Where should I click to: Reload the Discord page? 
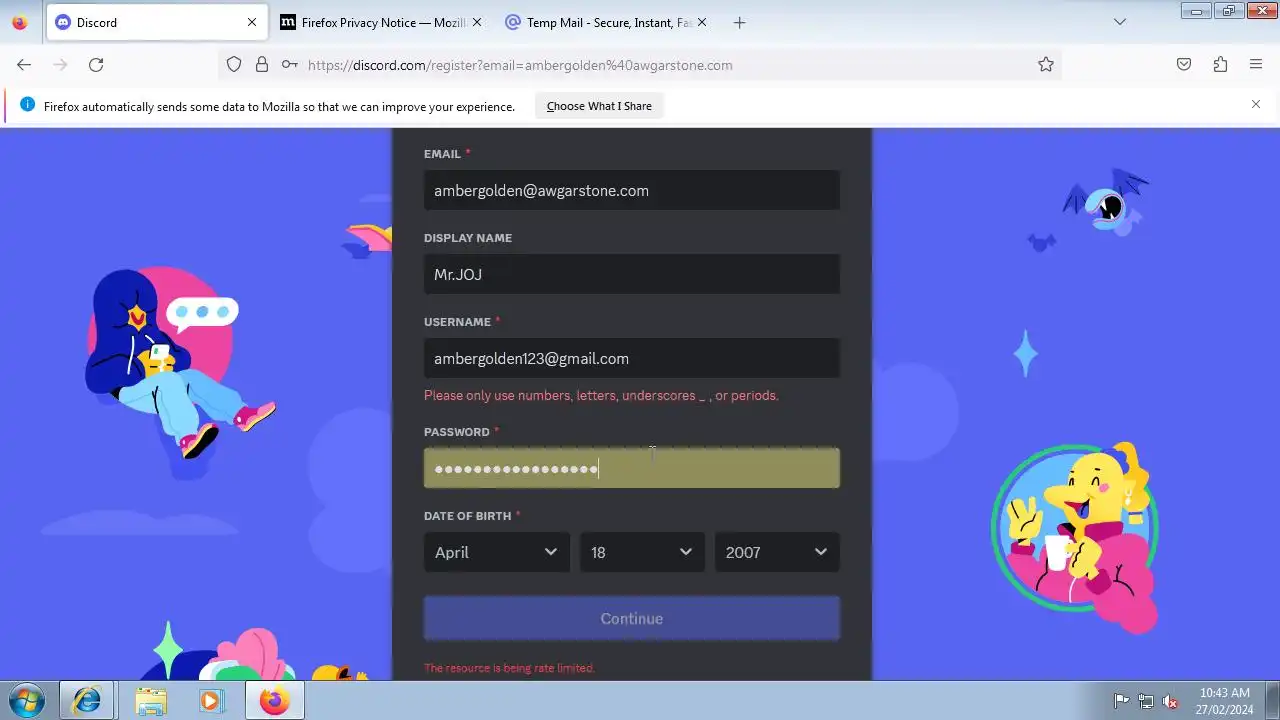pyautogui.click(x=96, y=64)
